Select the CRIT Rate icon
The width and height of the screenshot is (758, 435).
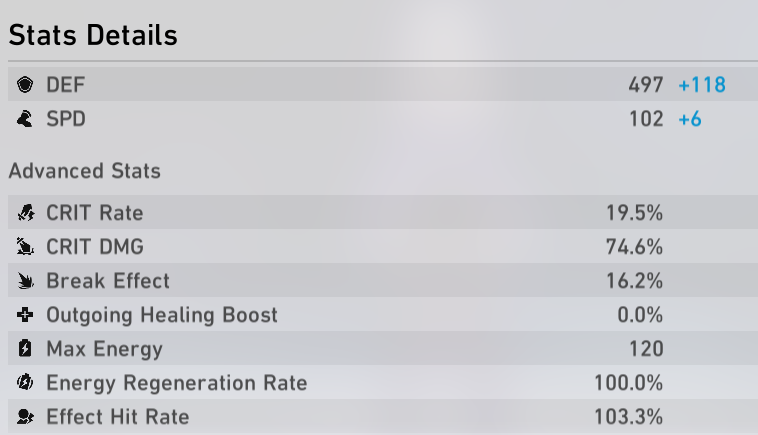25,213
